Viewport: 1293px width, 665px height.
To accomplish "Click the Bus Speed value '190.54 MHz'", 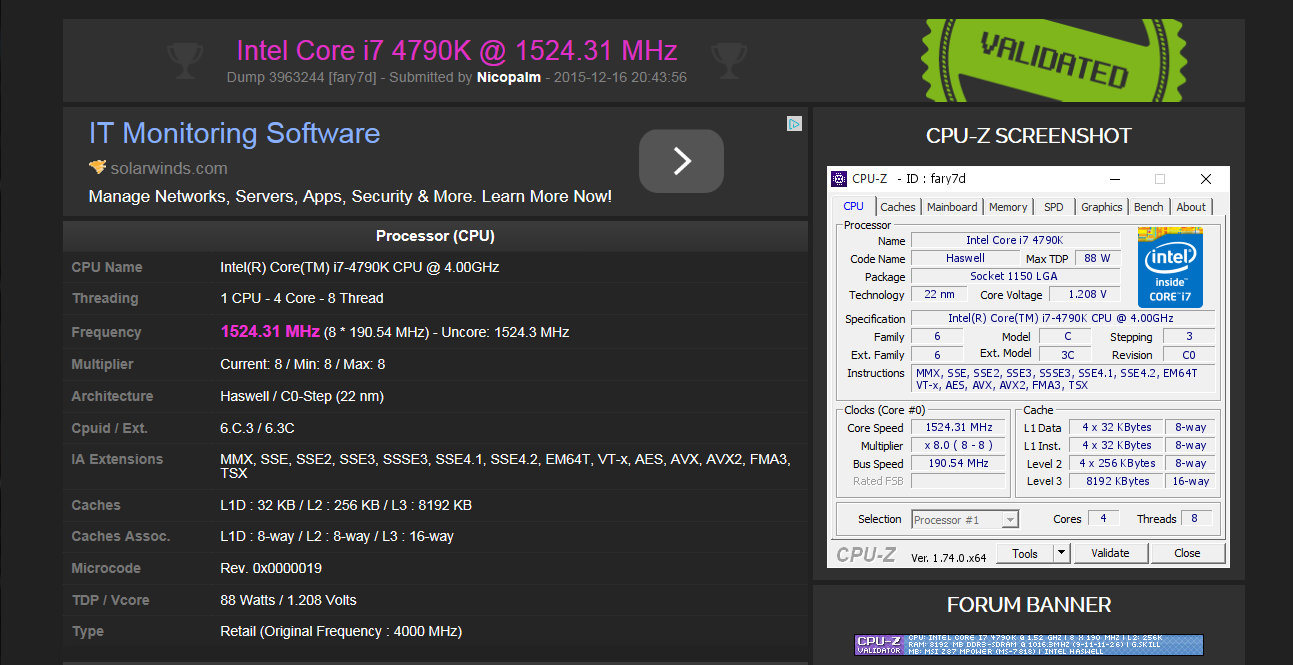I will [x=958, y=463].
